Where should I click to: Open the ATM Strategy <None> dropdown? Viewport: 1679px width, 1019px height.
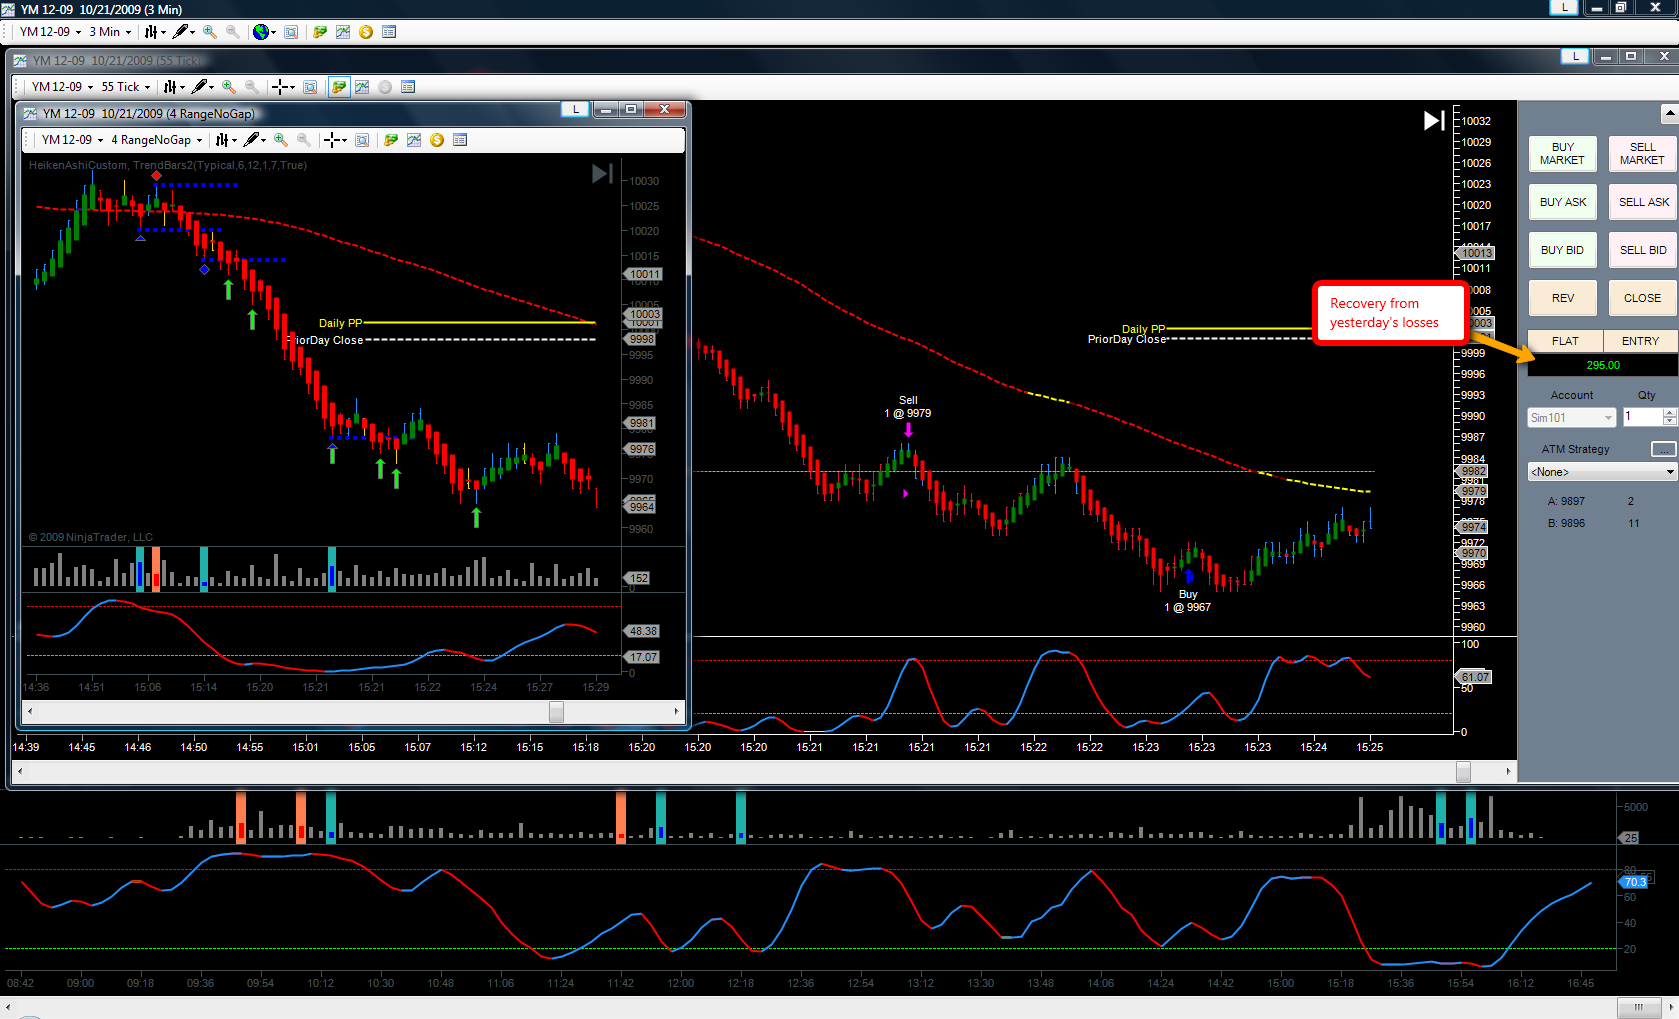point(1602,472)
